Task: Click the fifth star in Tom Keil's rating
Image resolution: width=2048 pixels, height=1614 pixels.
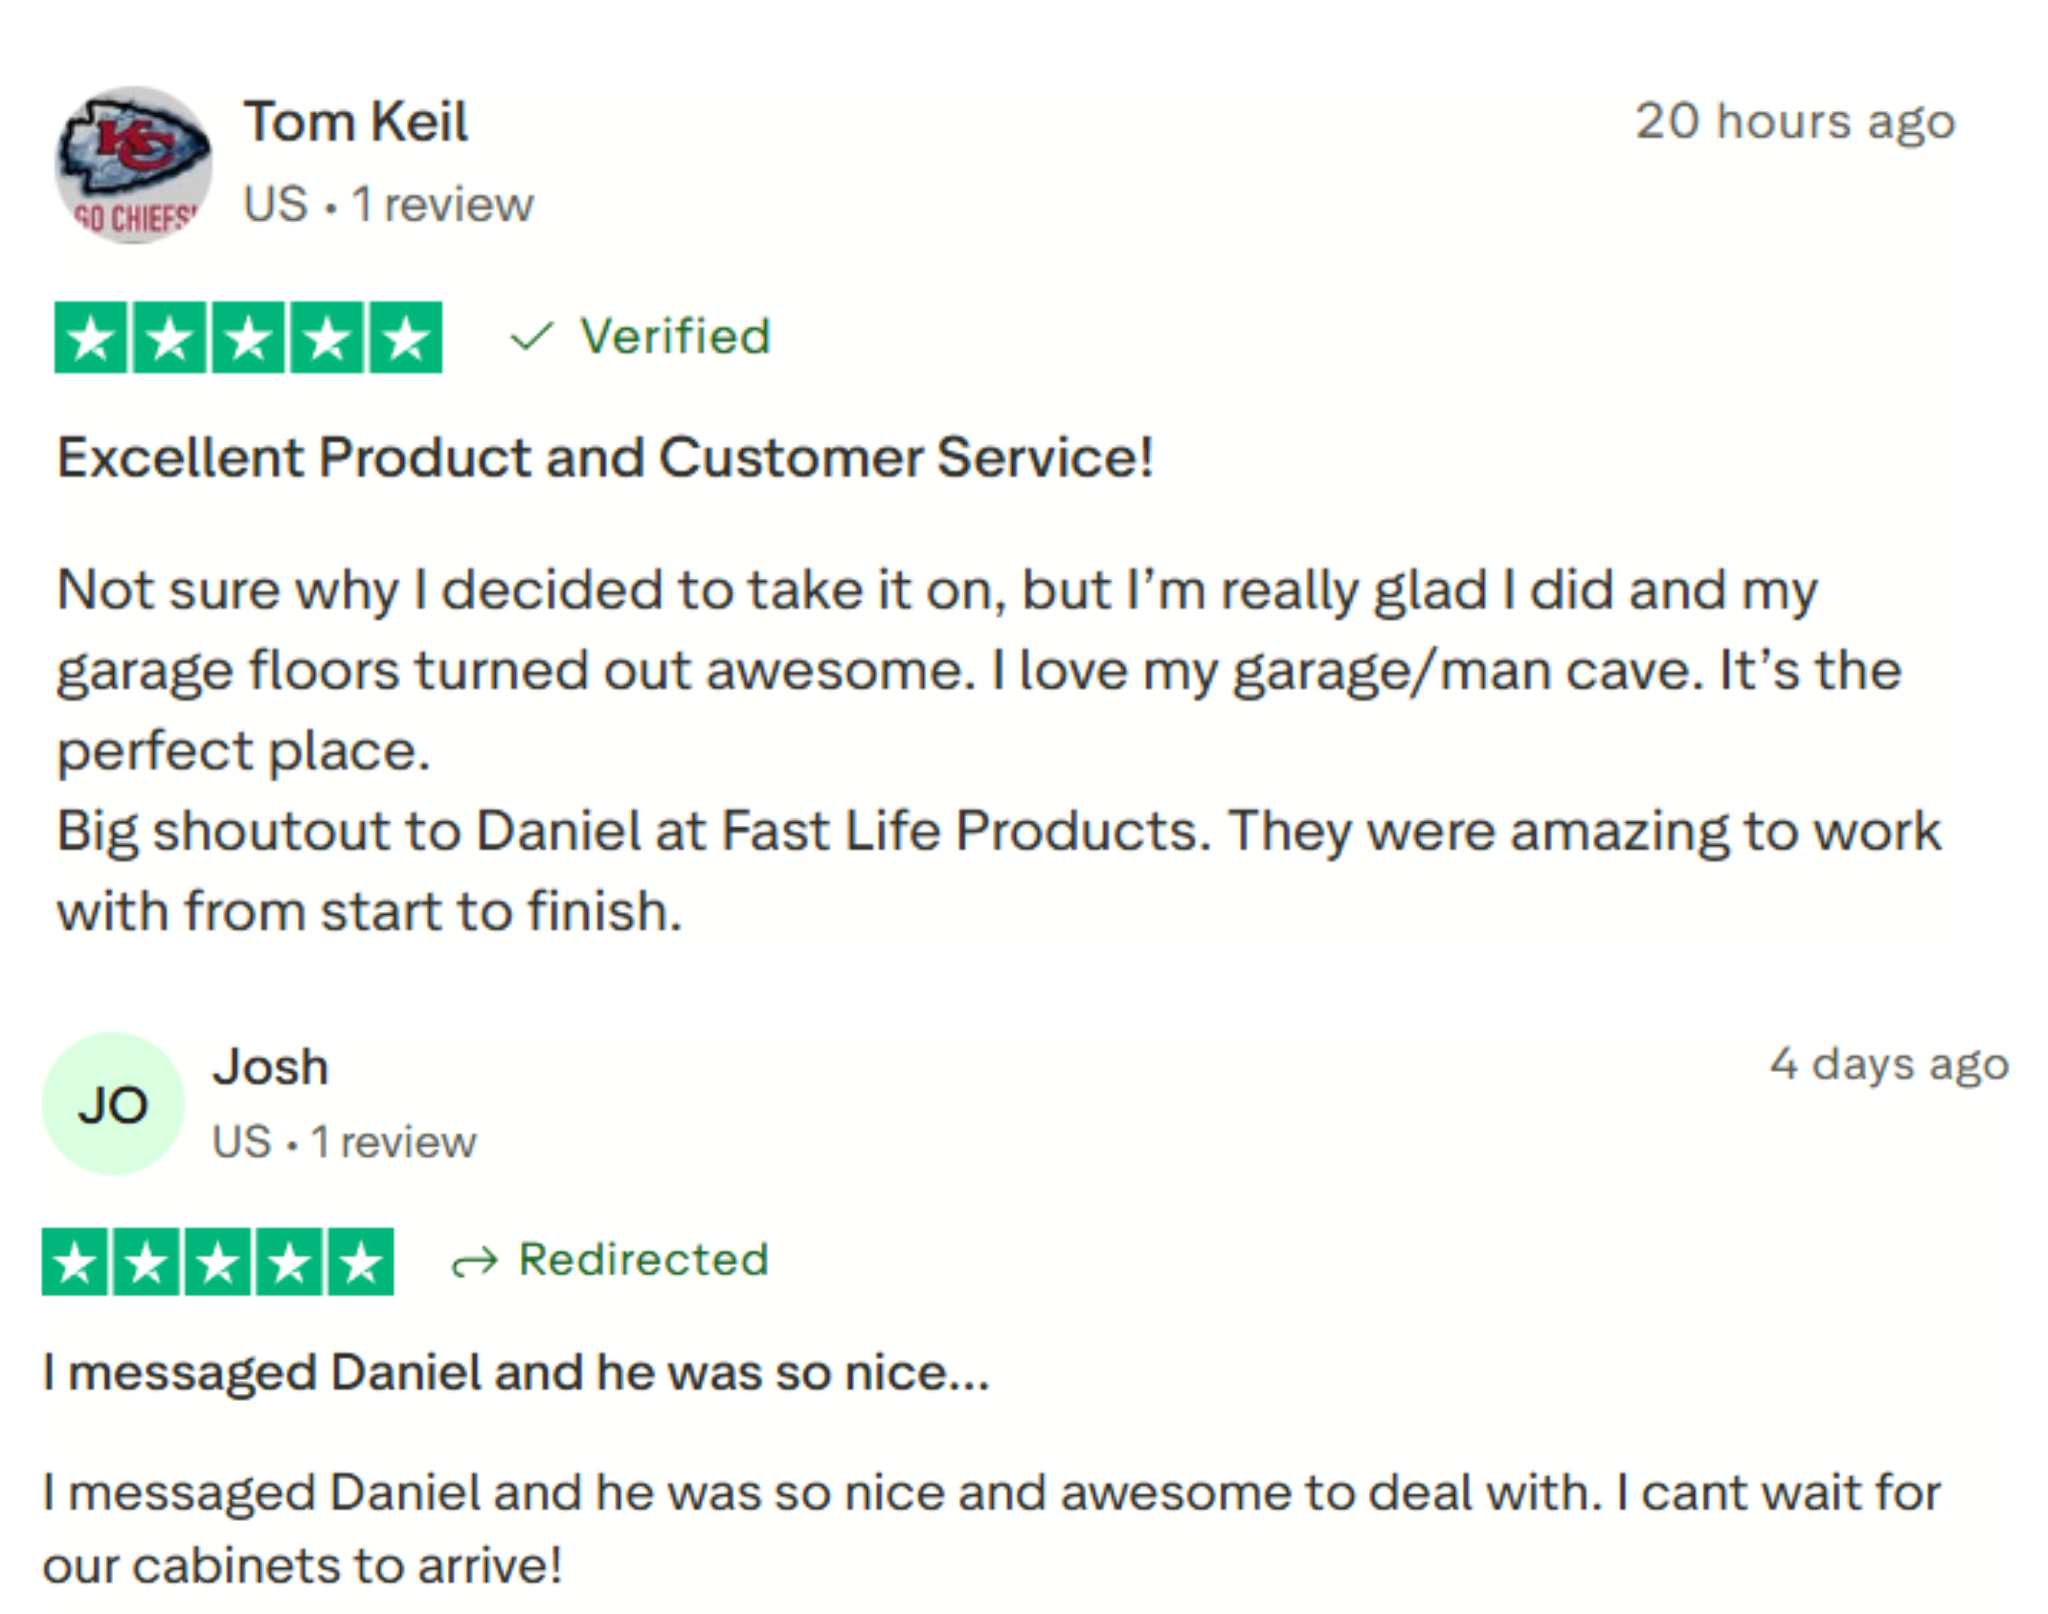Action: point(406,338)
